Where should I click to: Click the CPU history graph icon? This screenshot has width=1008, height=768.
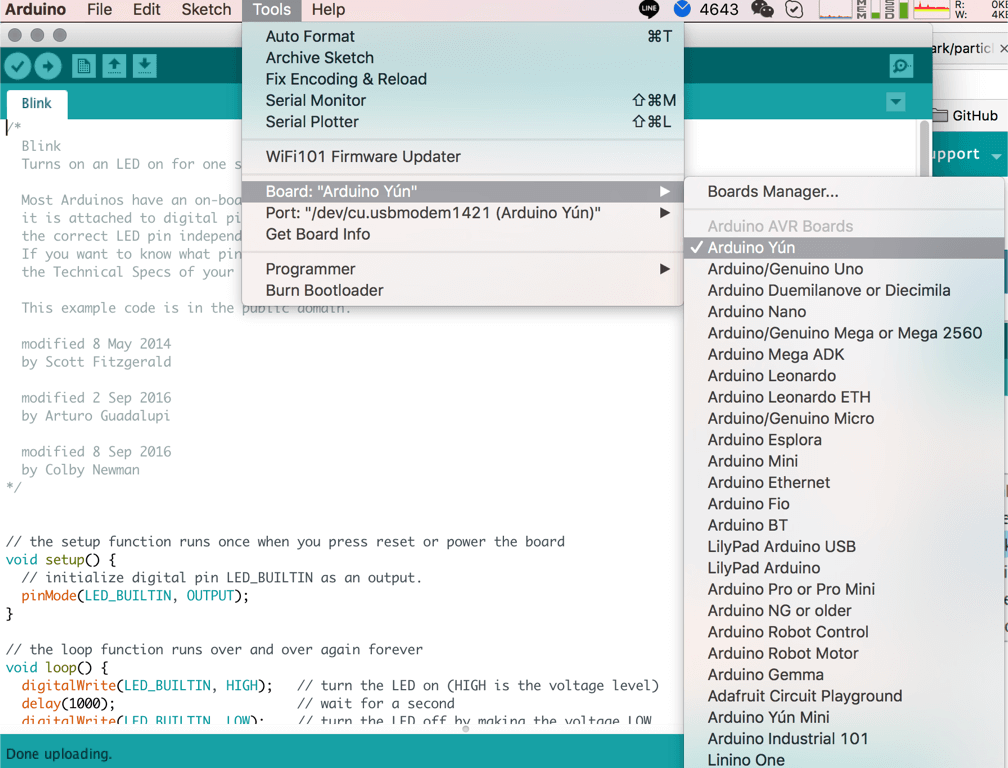(x=835, y=9)
